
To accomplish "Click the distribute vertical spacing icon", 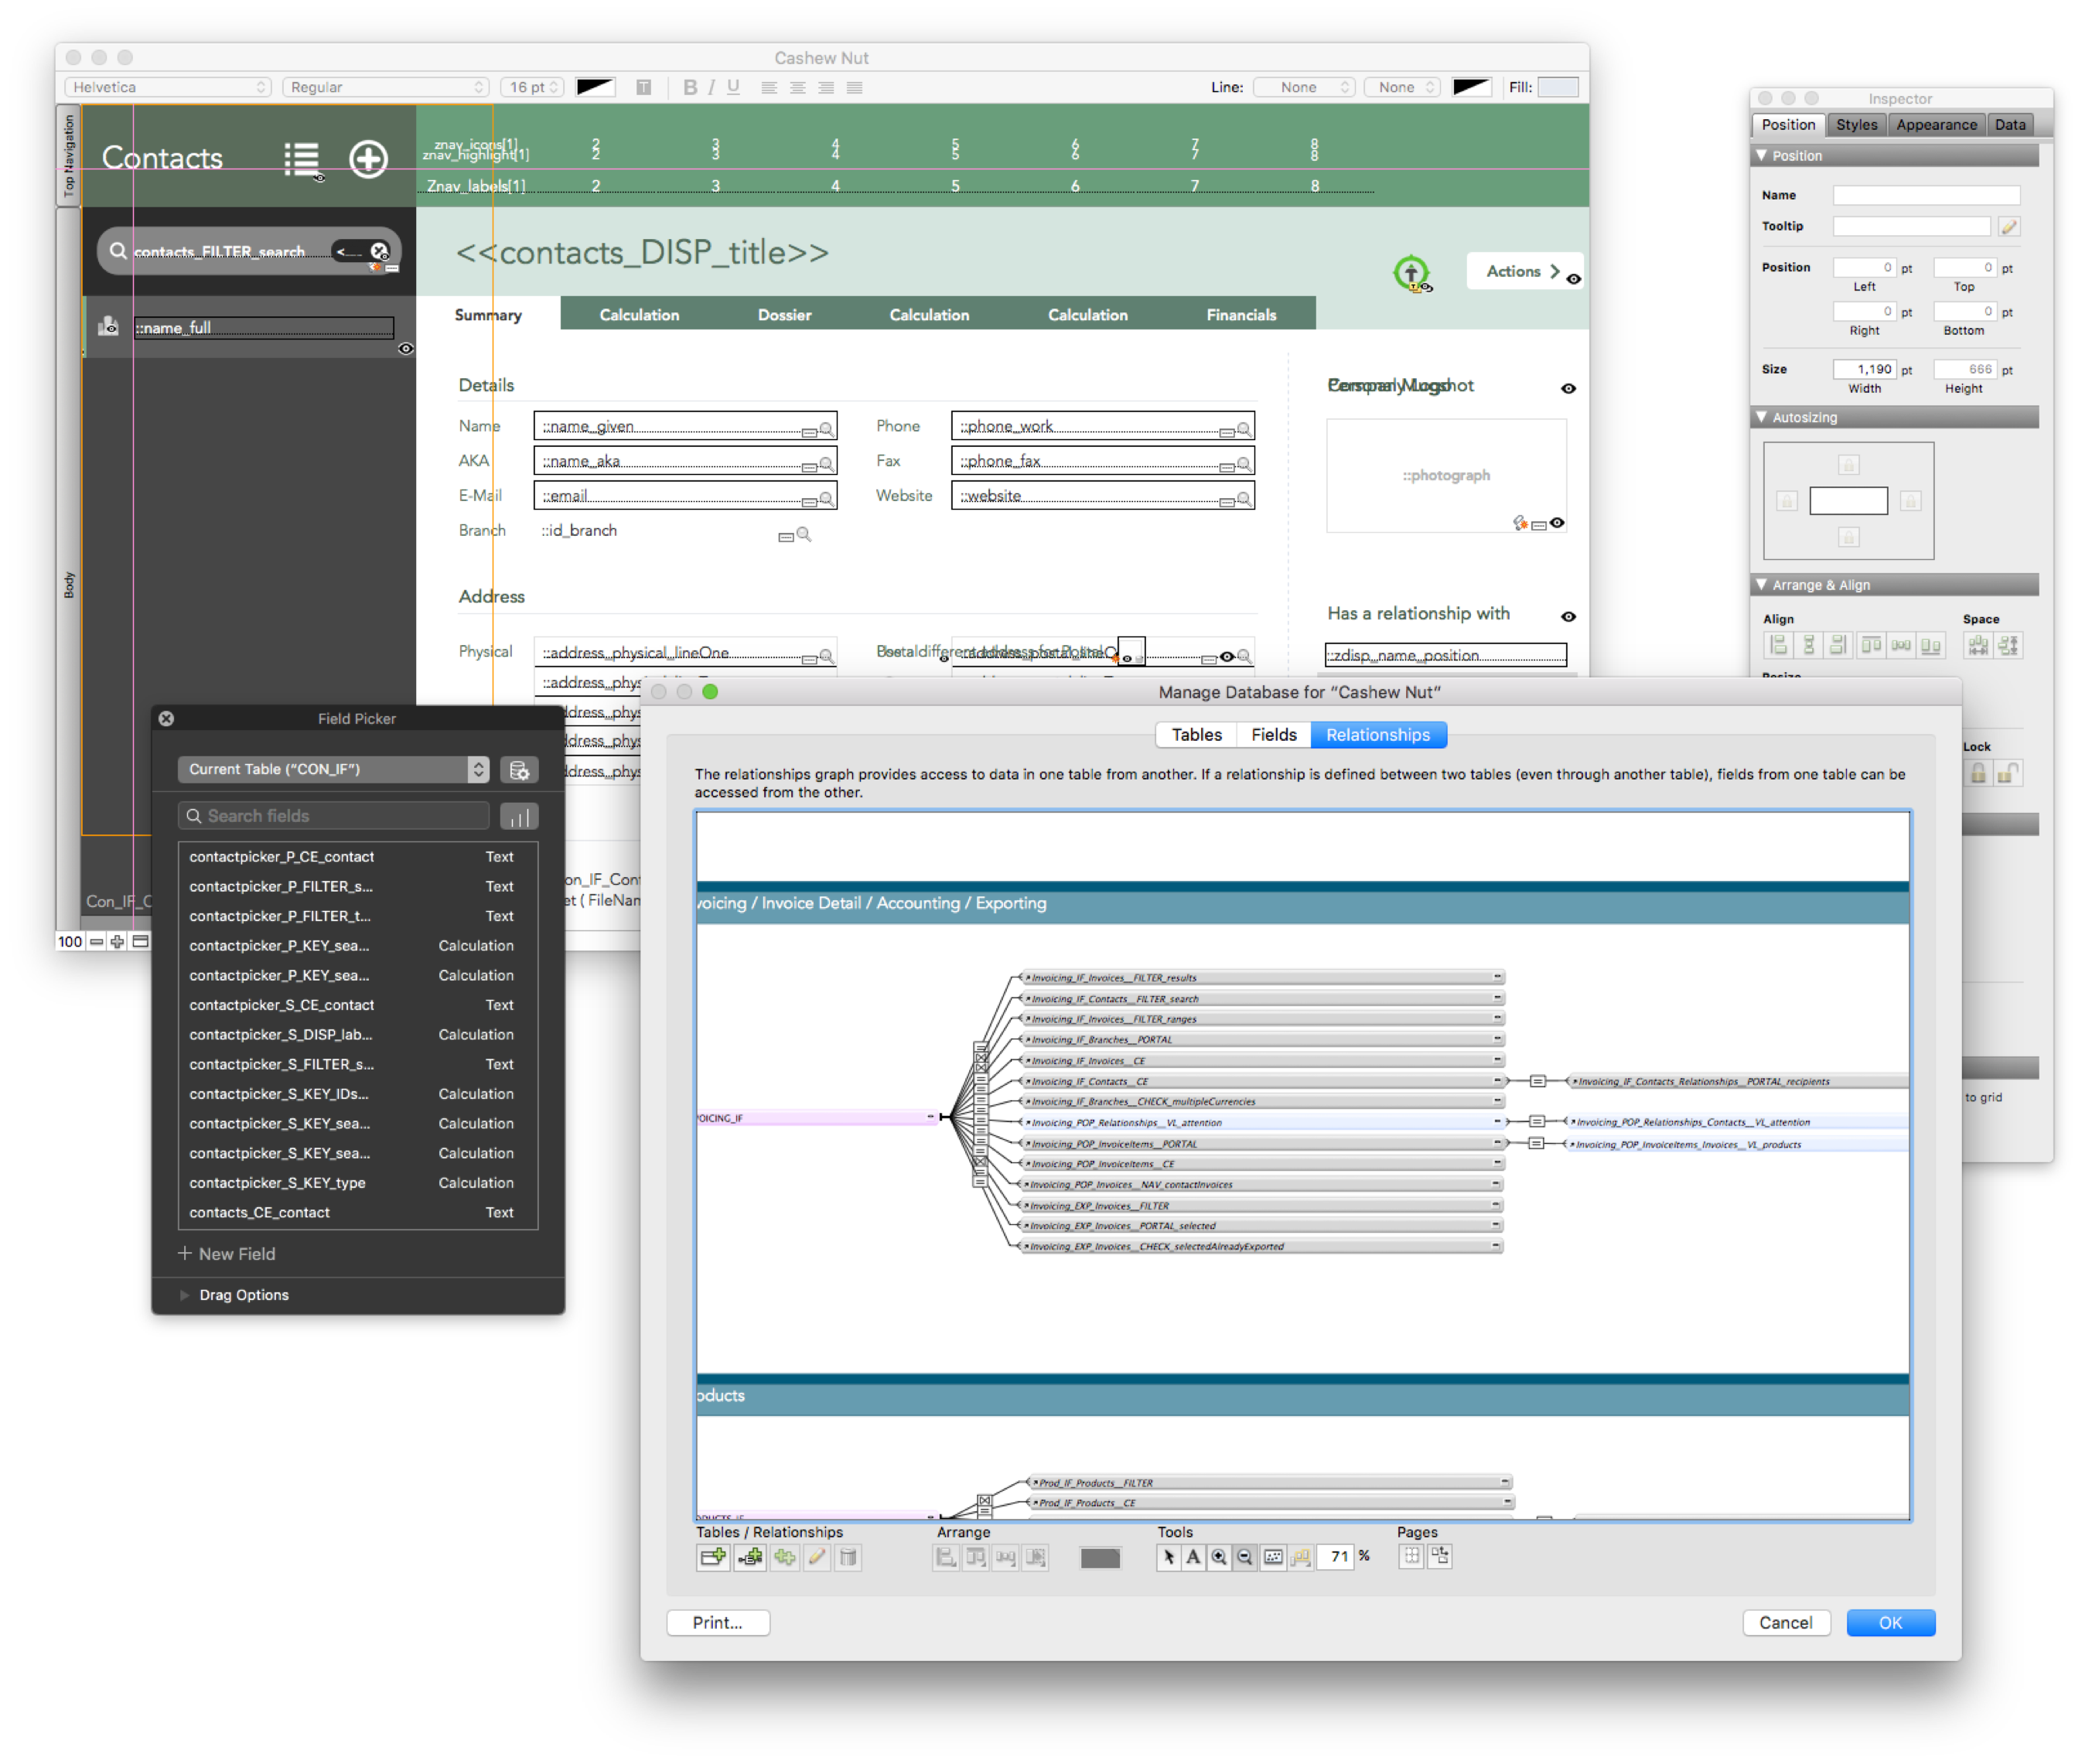I will [x=2008, y=645].
